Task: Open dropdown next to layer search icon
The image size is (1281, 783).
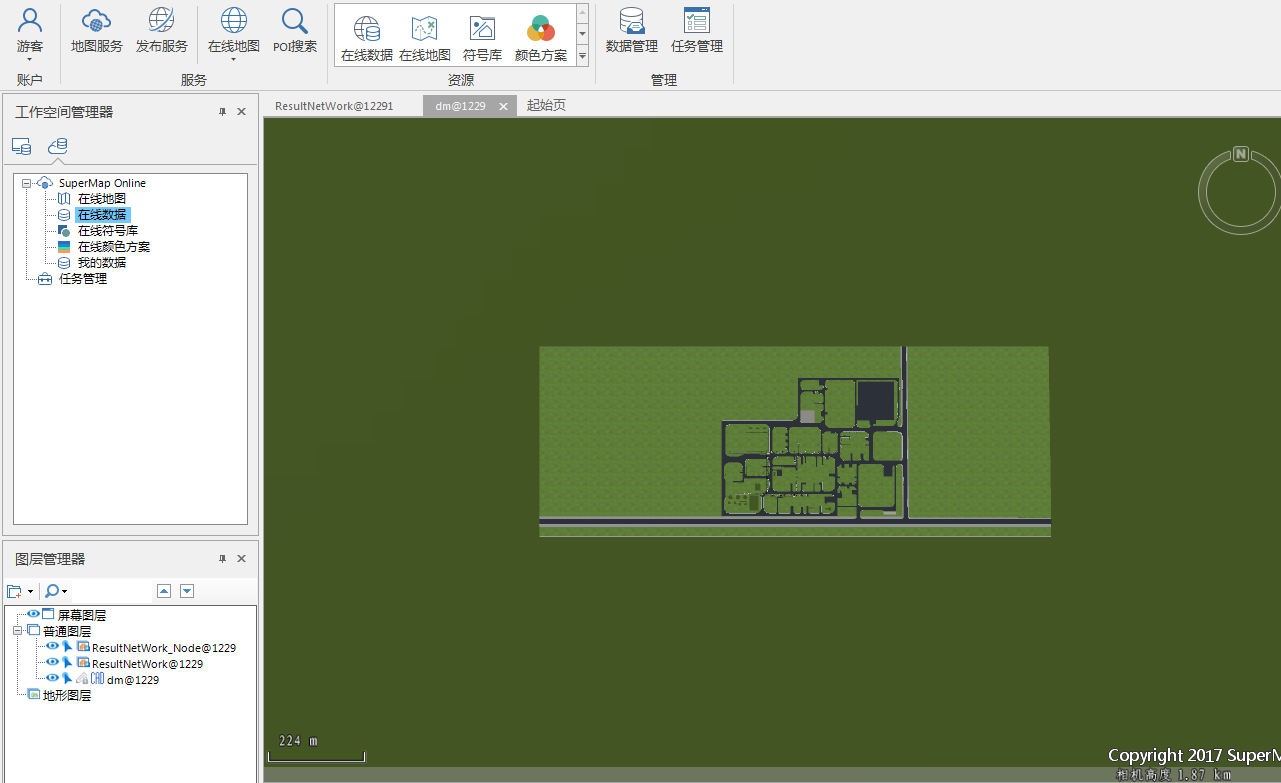Action: [65, 592]
